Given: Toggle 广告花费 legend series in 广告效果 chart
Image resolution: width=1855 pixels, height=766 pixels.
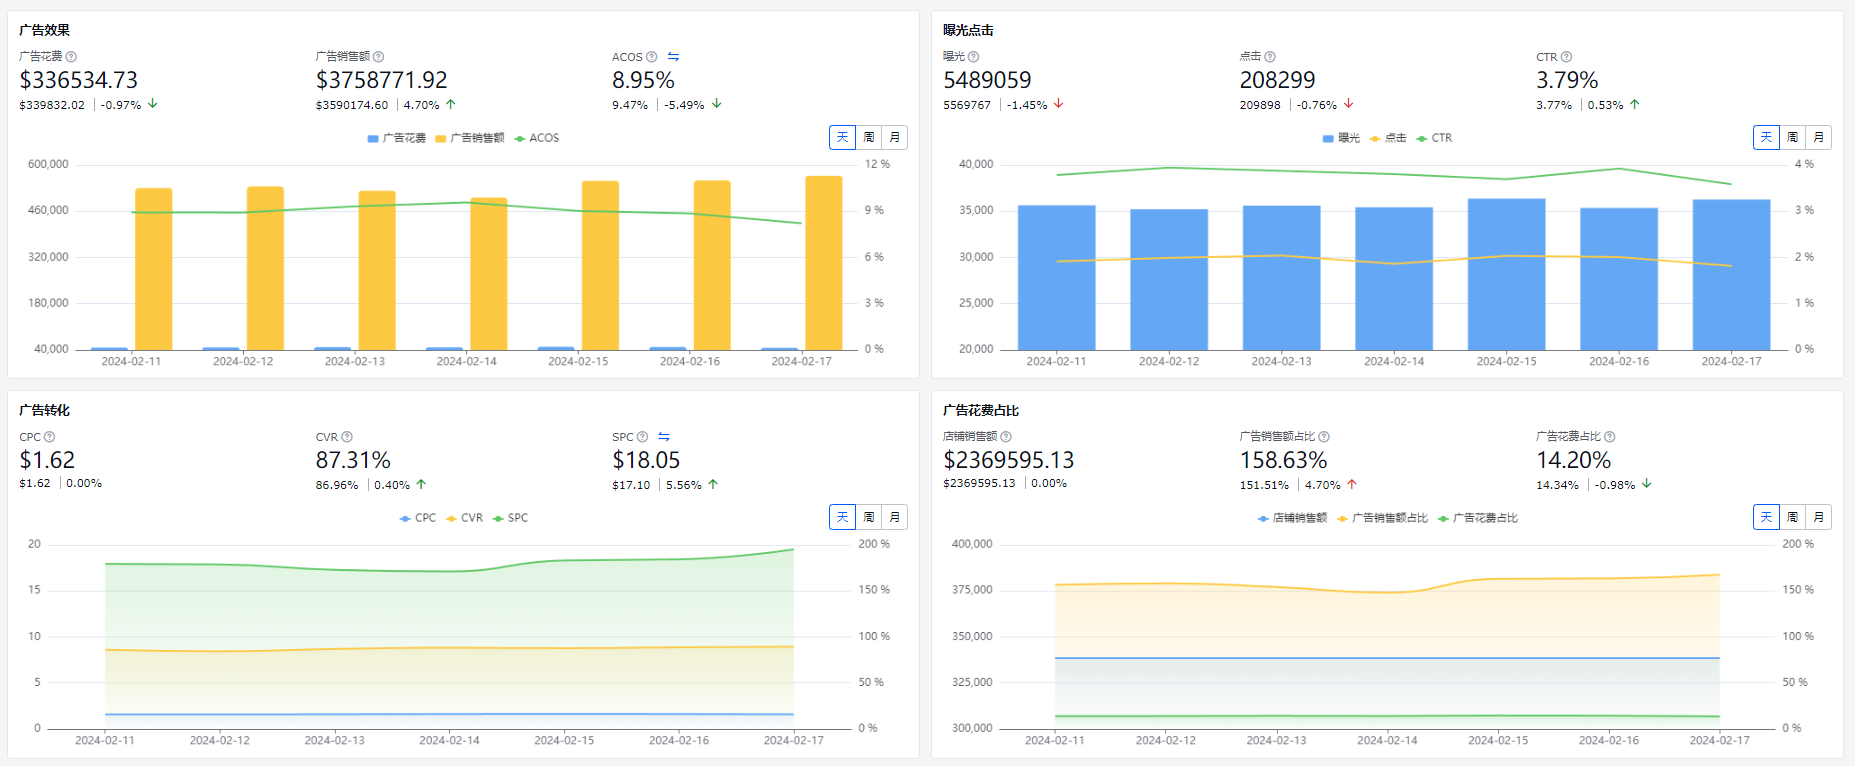Looking at the screenshot, I should pyautogui.click(x=397, y=138).
